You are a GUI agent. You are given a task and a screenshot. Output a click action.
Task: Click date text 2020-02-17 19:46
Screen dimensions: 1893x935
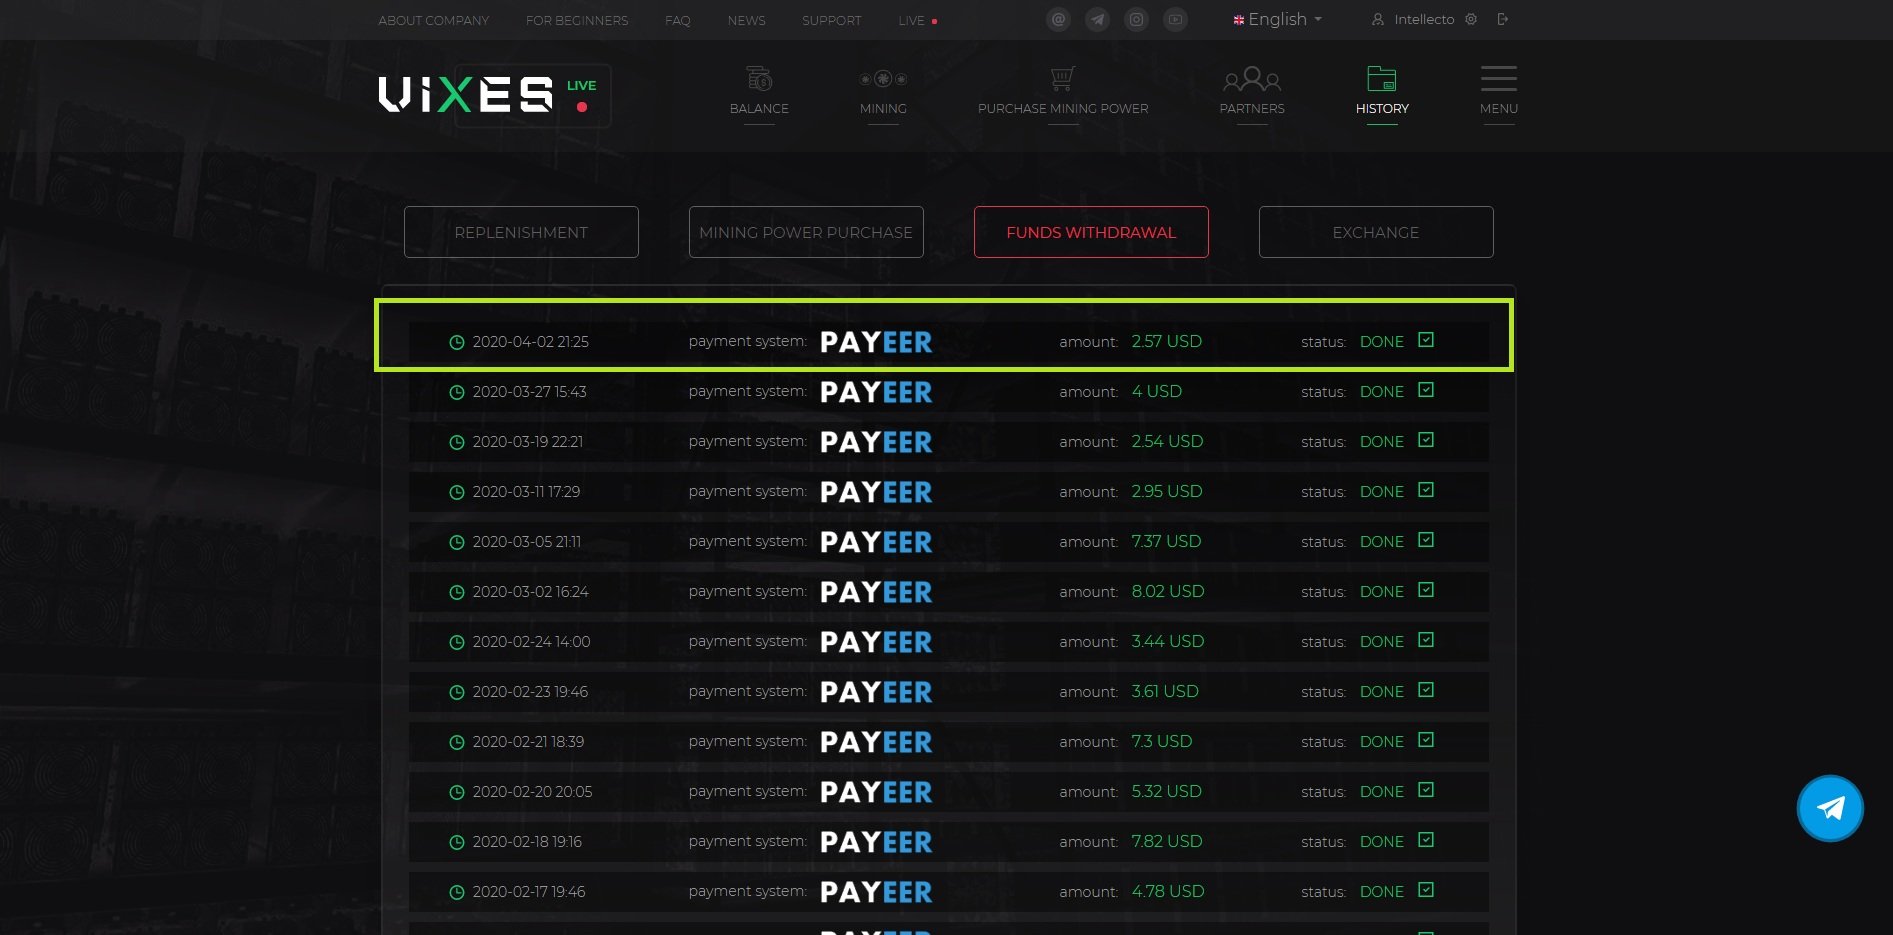pyautogui.click(x=529, y=892)
